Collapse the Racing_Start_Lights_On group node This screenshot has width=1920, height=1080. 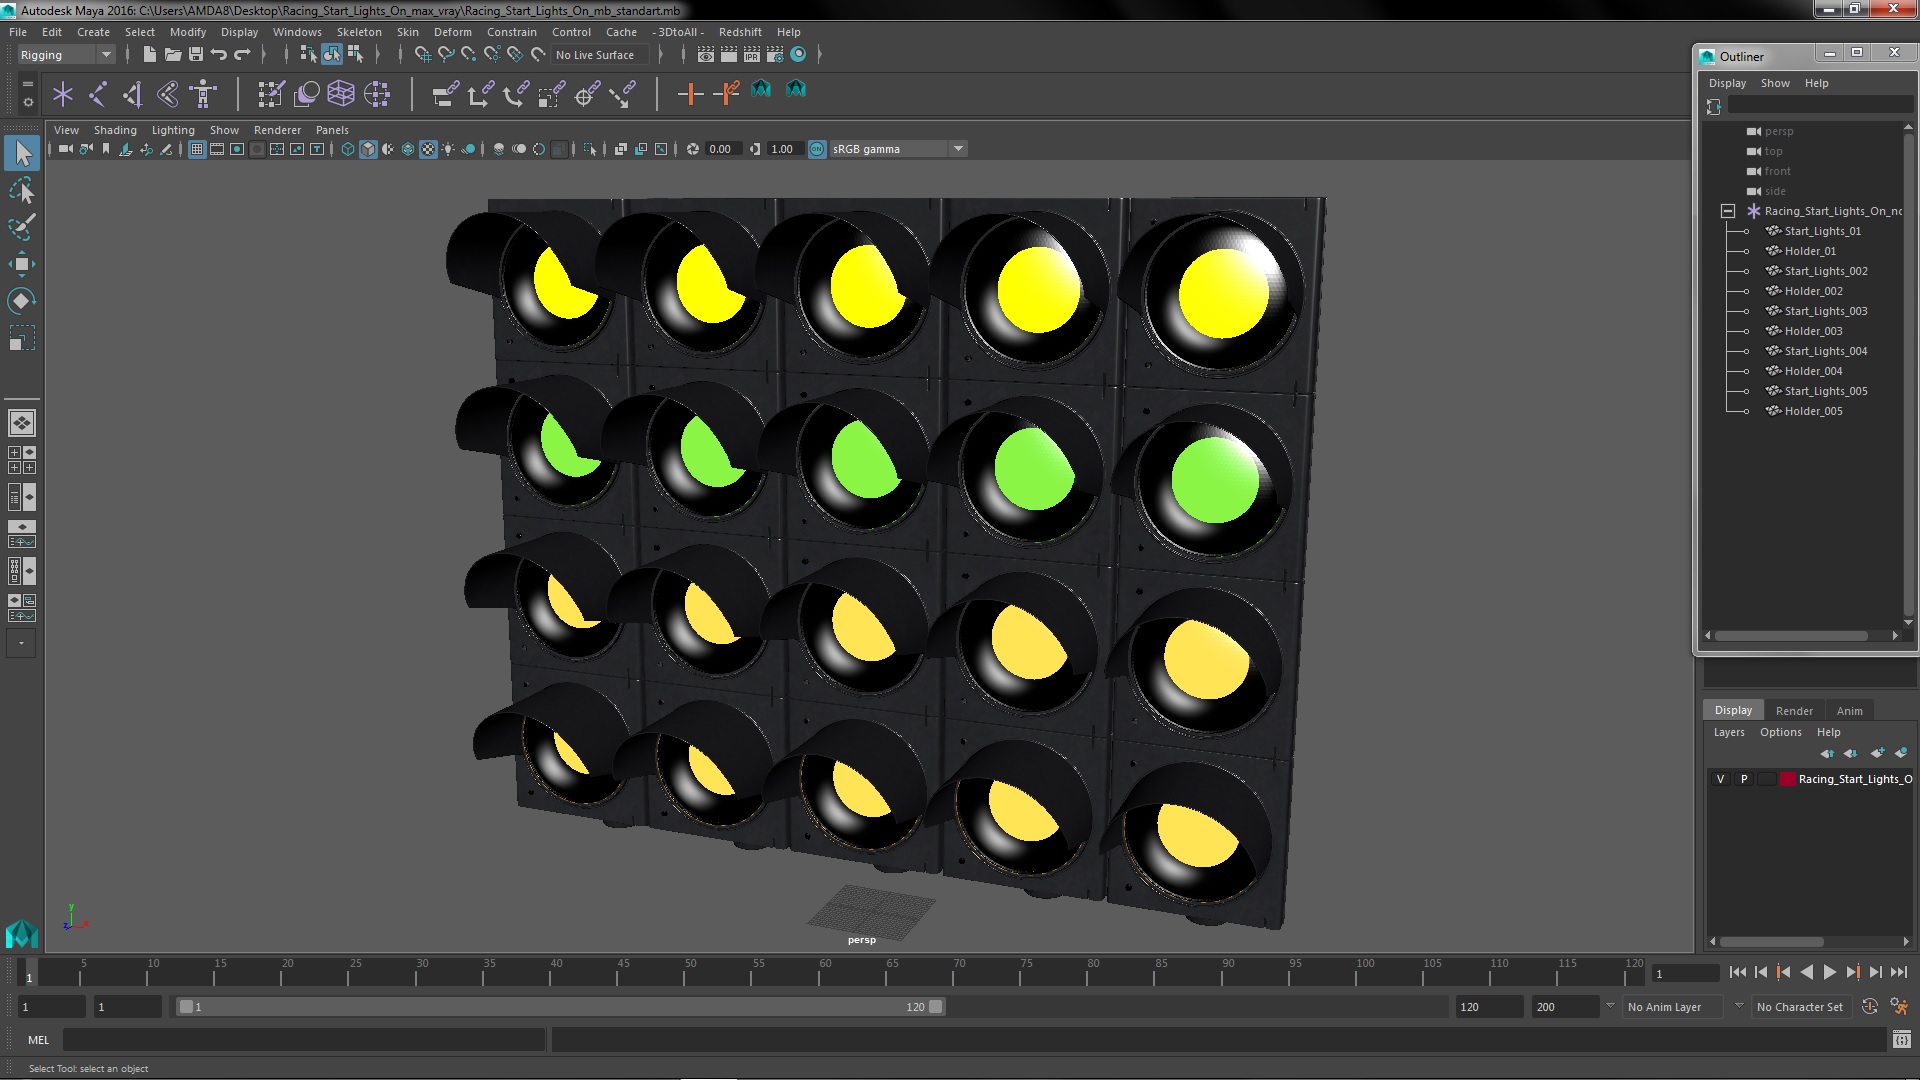1727,211
